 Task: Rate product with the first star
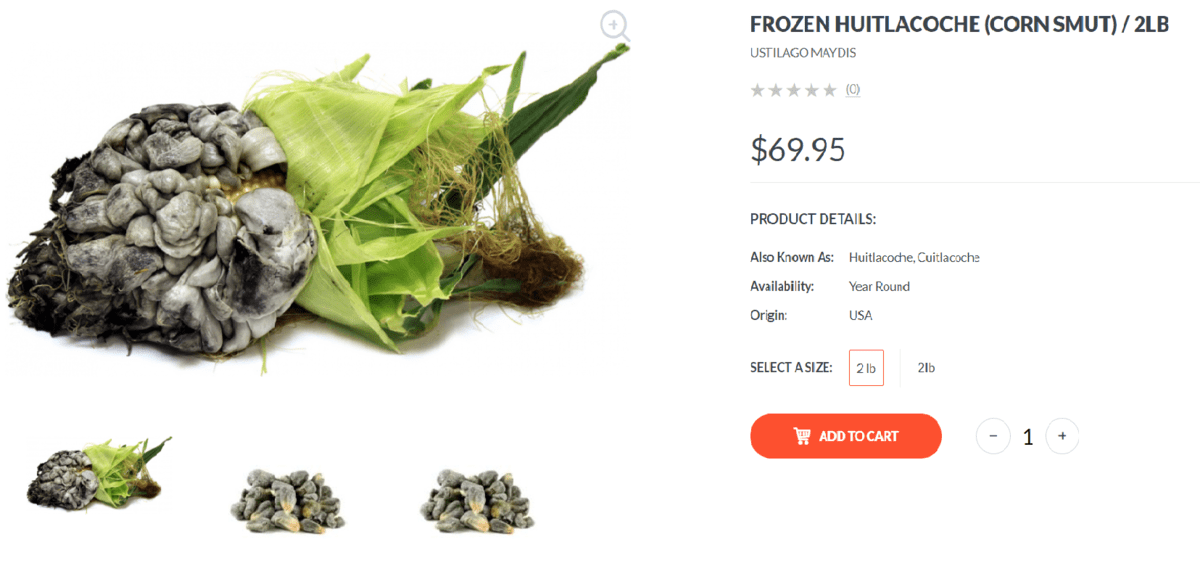tap(758, 90)
